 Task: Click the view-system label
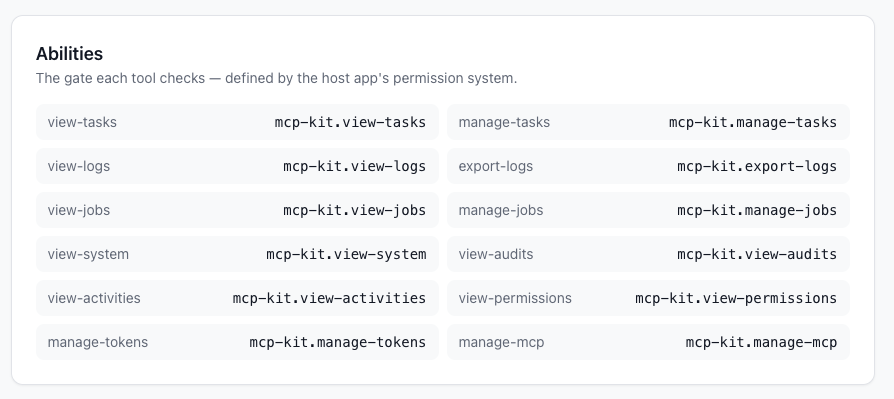click(88, 254)
